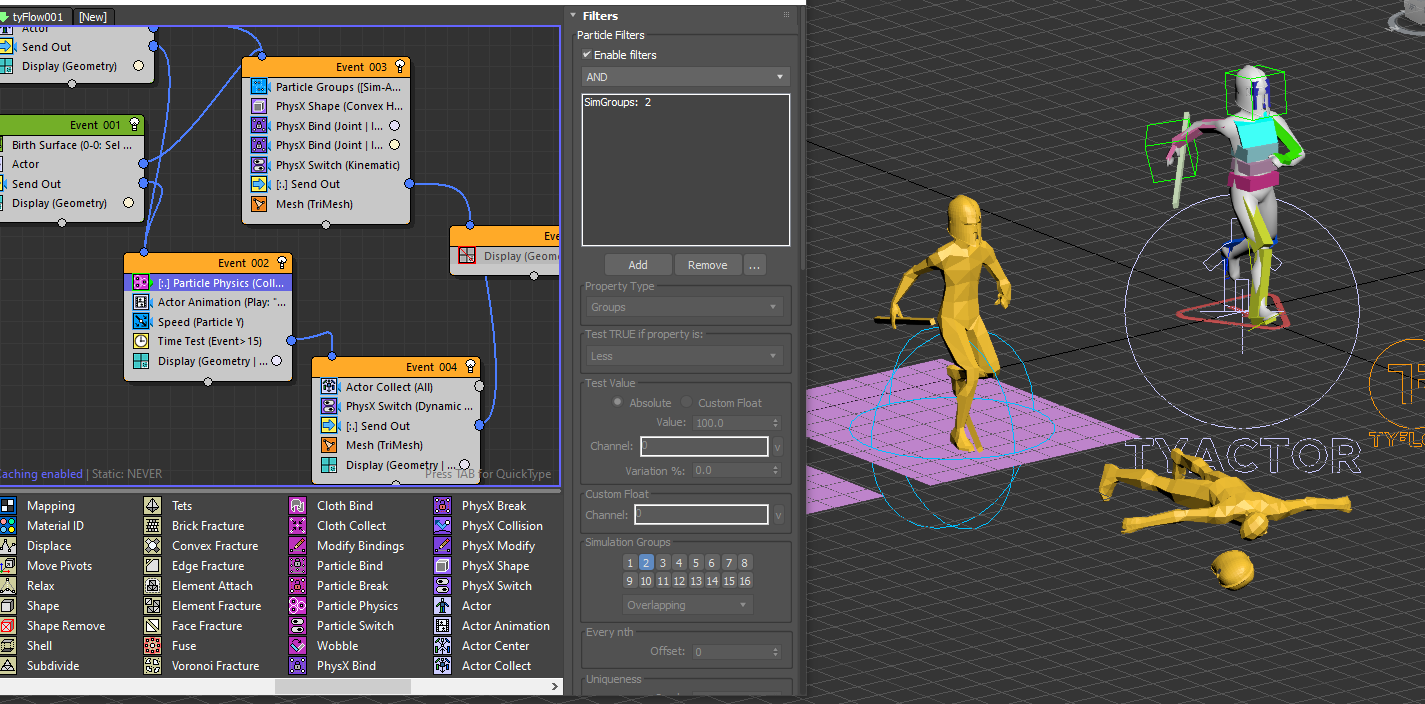This screenshot has height=704, width=1425.
Task: Toggle the Event 001 lightbulb
Action: (x=134, y=125)
